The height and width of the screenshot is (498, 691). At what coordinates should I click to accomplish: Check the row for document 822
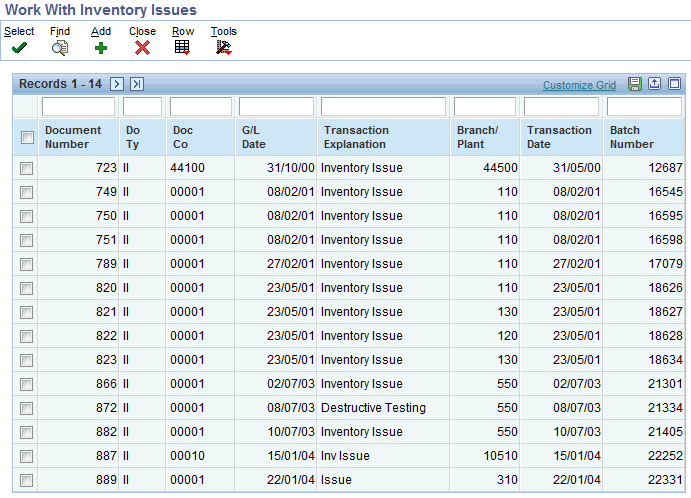click(x=26, y=337)
